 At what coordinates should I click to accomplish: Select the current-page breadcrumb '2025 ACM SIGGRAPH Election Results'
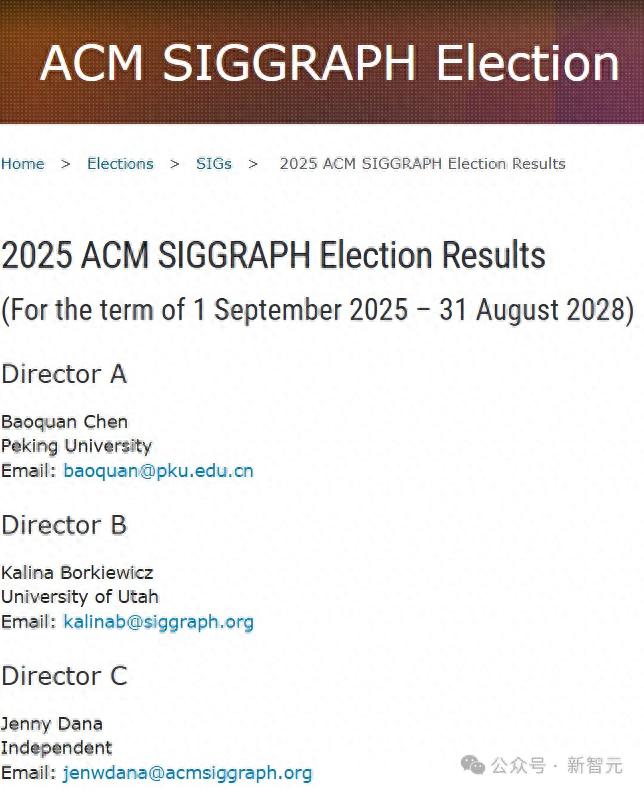coord(422,164)
